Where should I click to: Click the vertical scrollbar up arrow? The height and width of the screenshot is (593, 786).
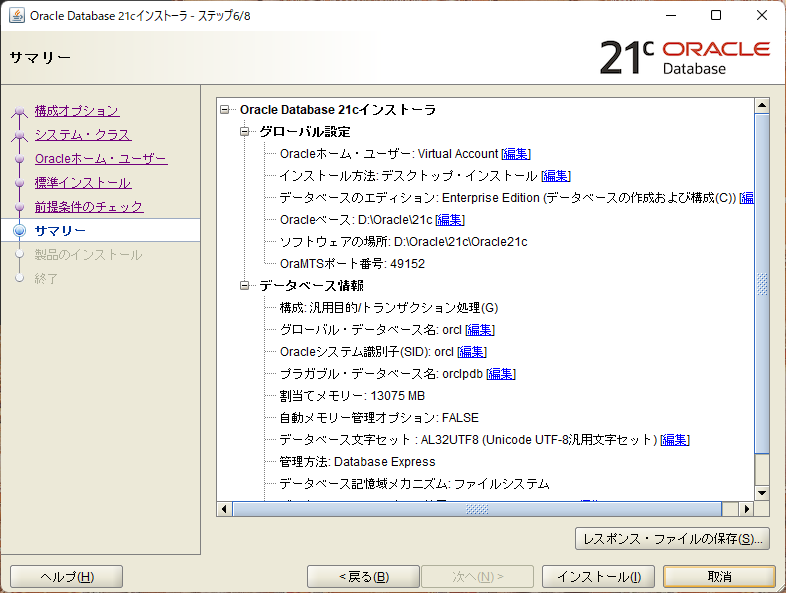coord(762,105)
